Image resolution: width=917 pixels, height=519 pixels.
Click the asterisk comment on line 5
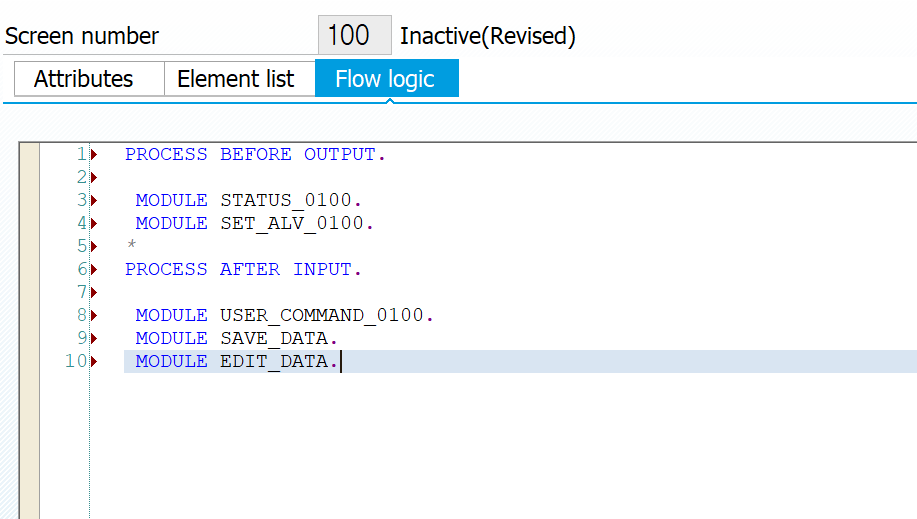132,245
